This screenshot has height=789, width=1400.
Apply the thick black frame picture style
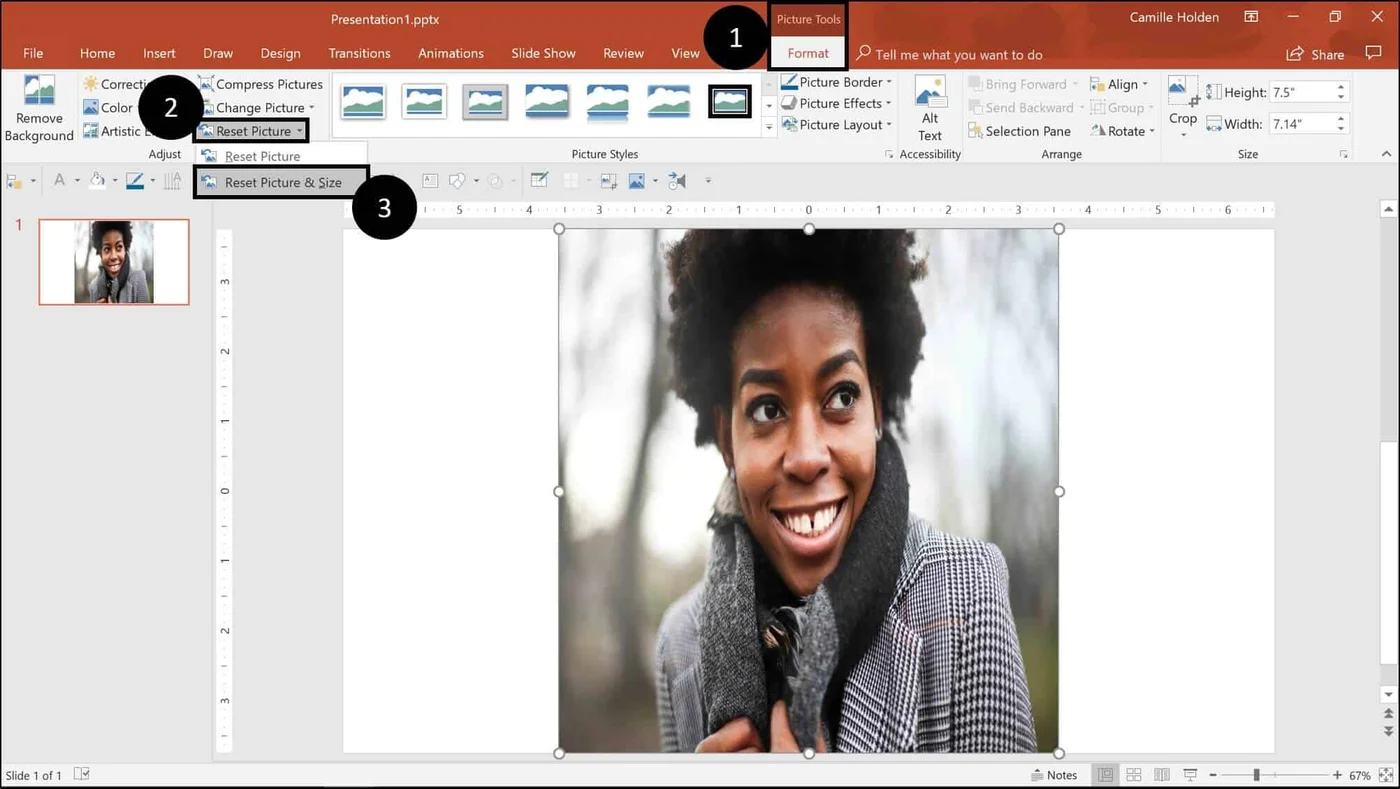click(730, 101)
